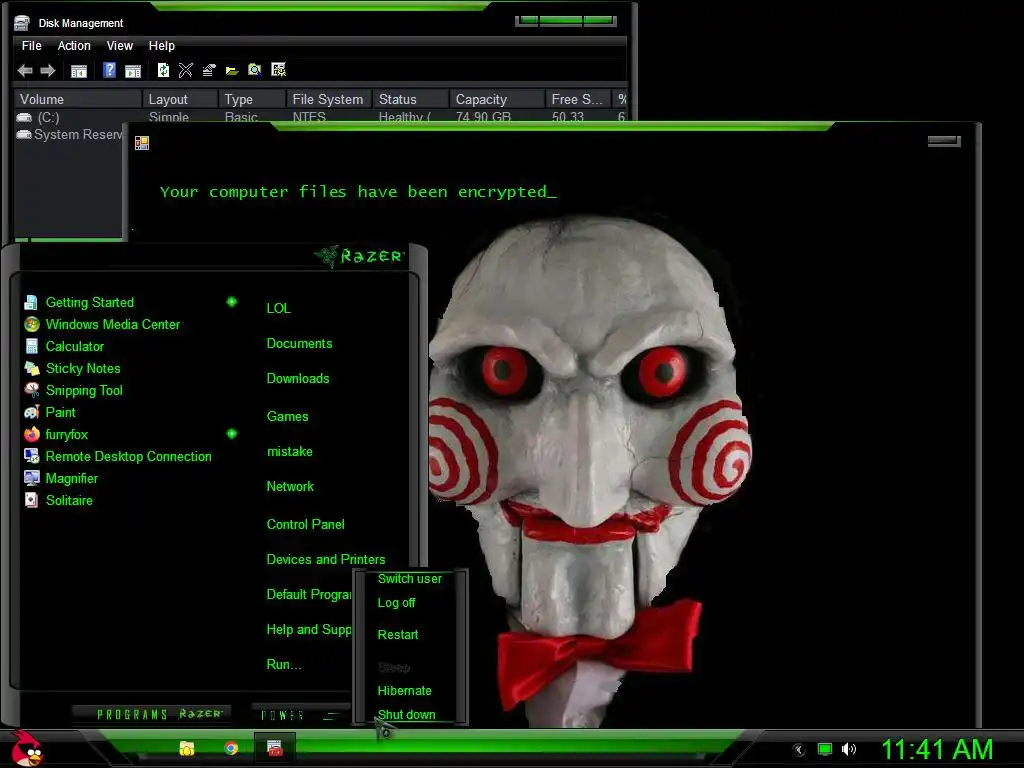Click the Back arrow in Disk Management toolbar
Viewport: 1024px width, 768px height.
tap(25, 71)
